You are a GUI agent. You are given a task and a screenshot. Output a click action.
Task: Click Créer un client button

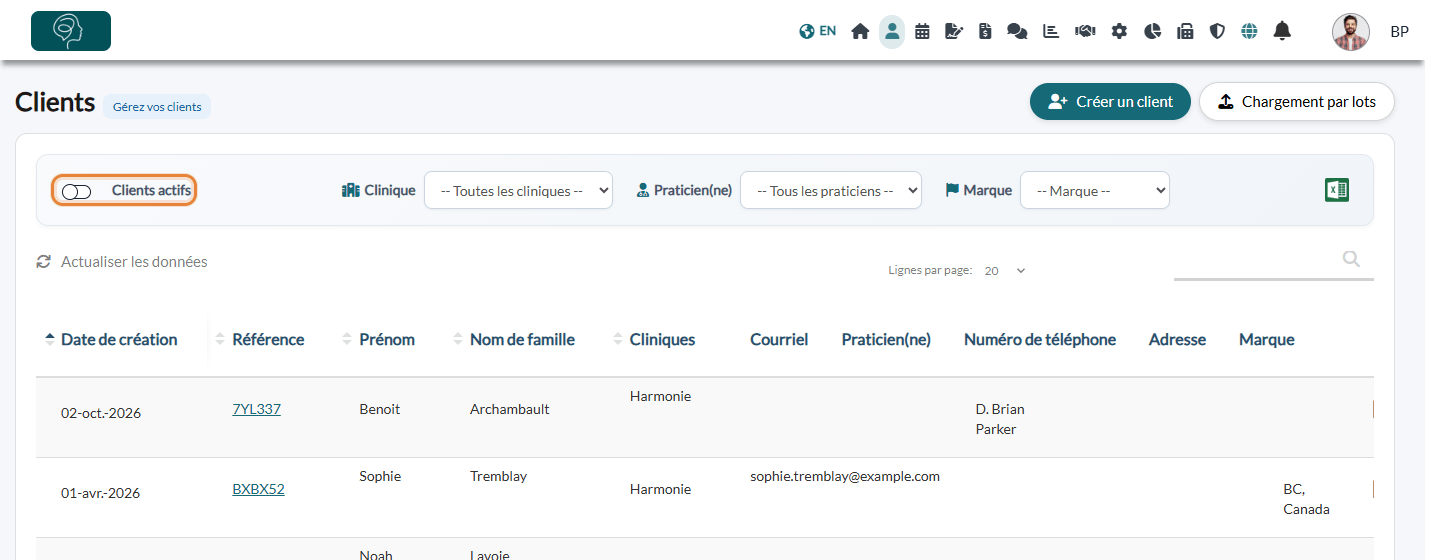point(1110,102)
